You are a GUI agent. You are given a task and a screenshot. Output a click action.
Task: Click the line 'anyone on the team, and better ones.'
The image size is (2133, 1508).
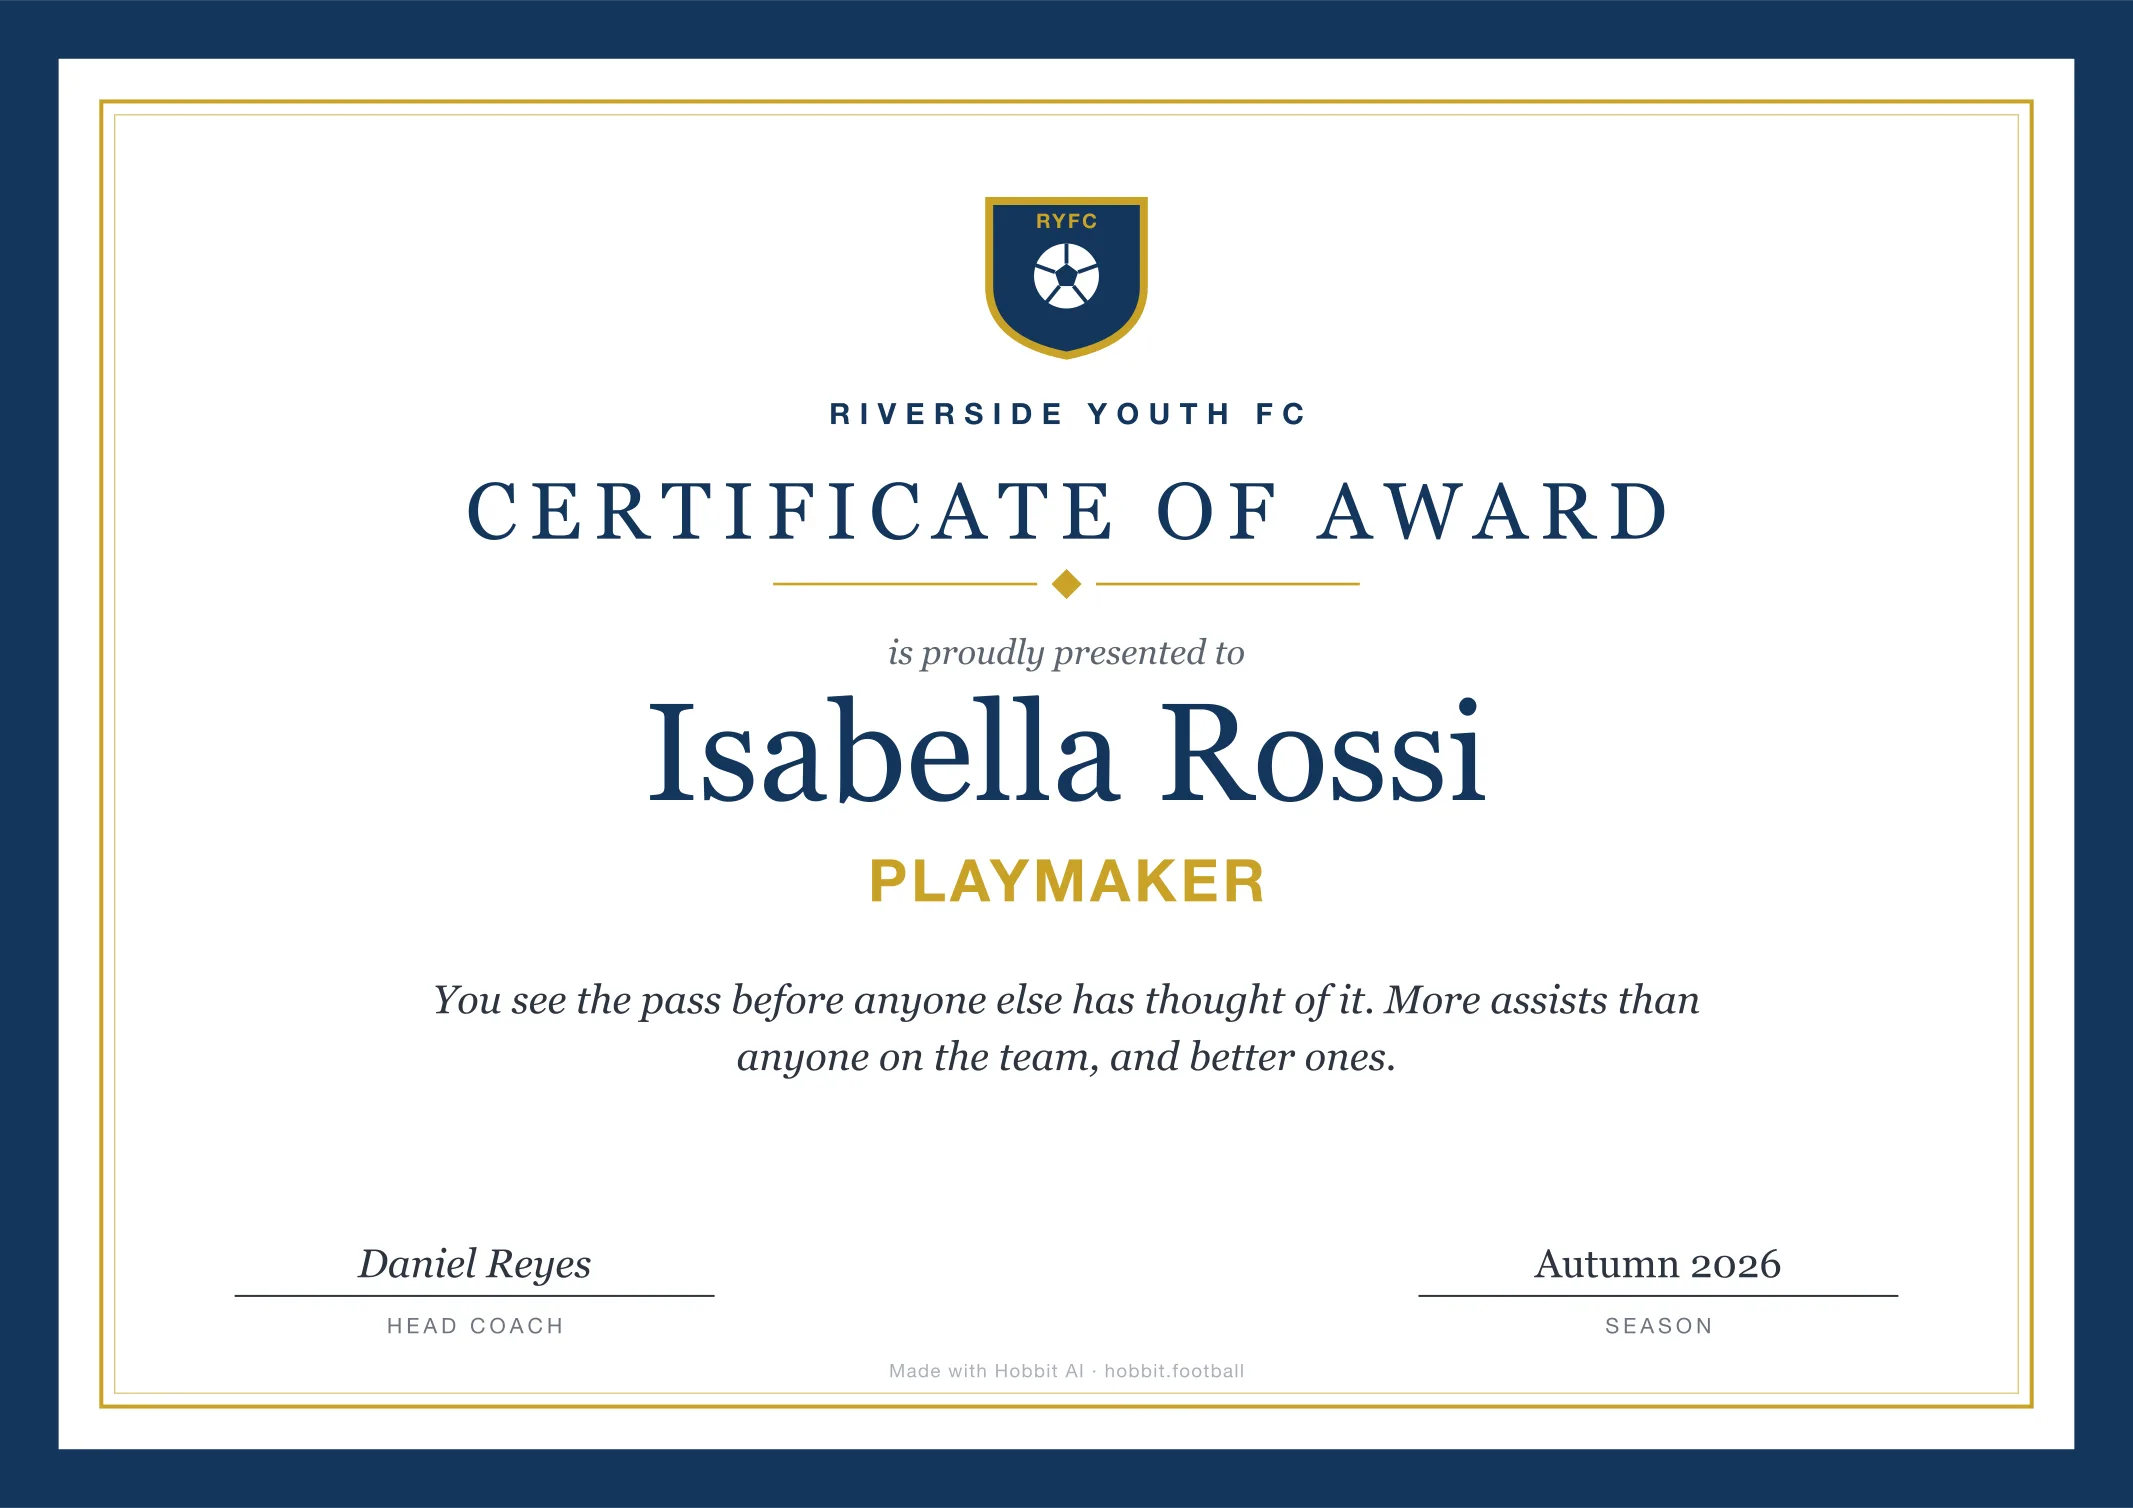(1066, 1058)
